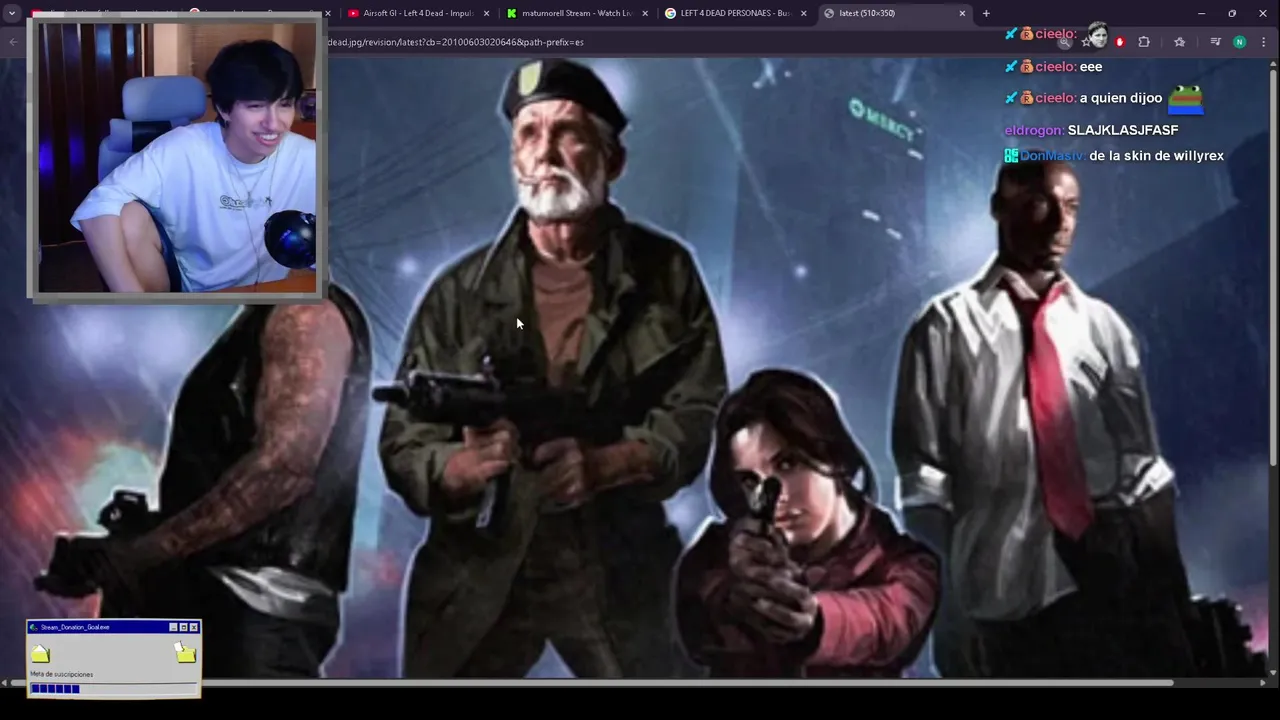Click the cieelo 'eee' chat message
1280x720 pixels.
[x=1091, y=67]
